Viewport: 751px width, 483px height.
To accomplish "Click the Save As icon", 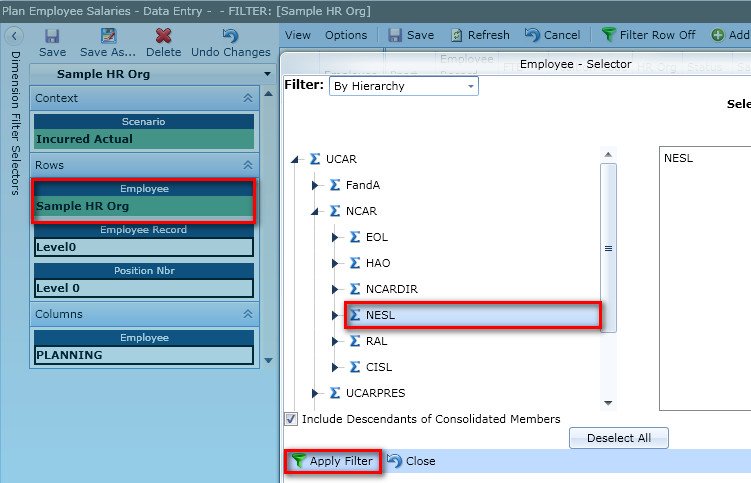I will coord(109,36).
